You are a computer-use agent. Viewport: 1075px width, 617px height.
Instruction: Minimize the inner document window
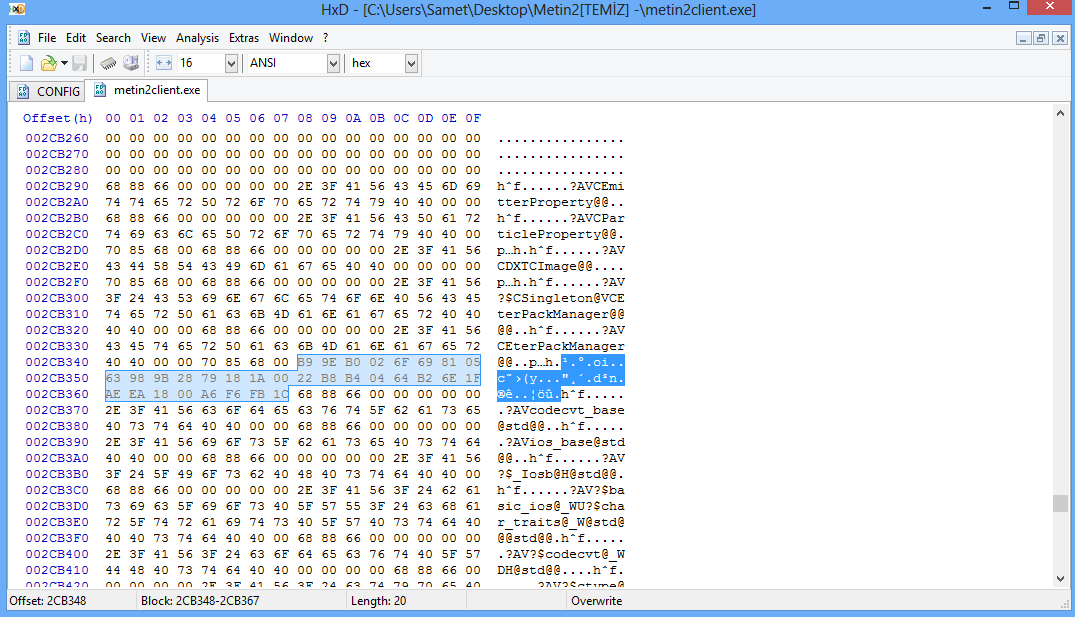(1023, 38)
